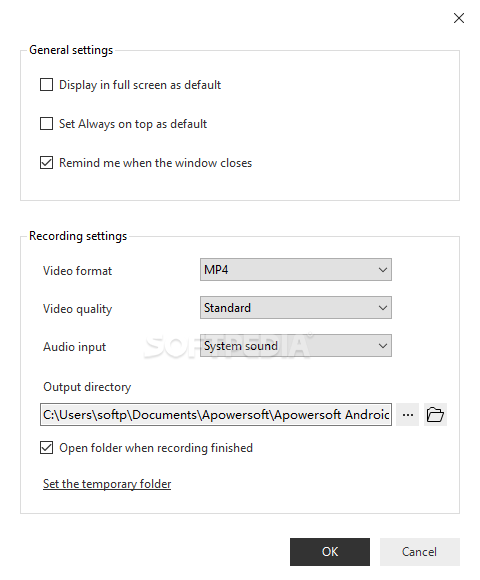Screen dimensions: 480x580
Task: Click the Set the temporary folder link
Action: point(107,484)
